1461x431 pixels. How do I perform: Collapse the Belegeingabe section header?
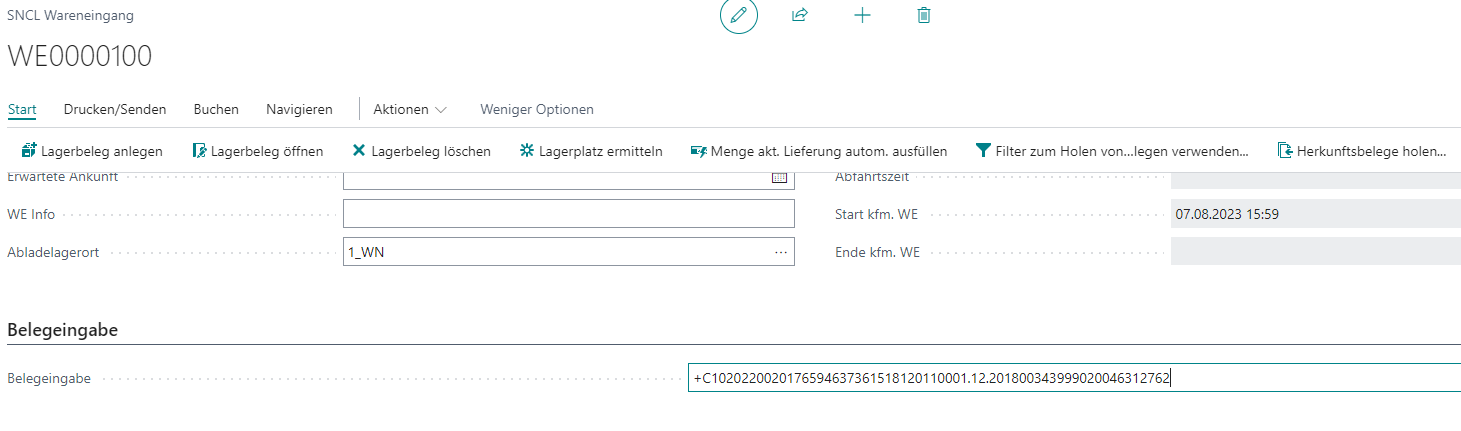63,330
